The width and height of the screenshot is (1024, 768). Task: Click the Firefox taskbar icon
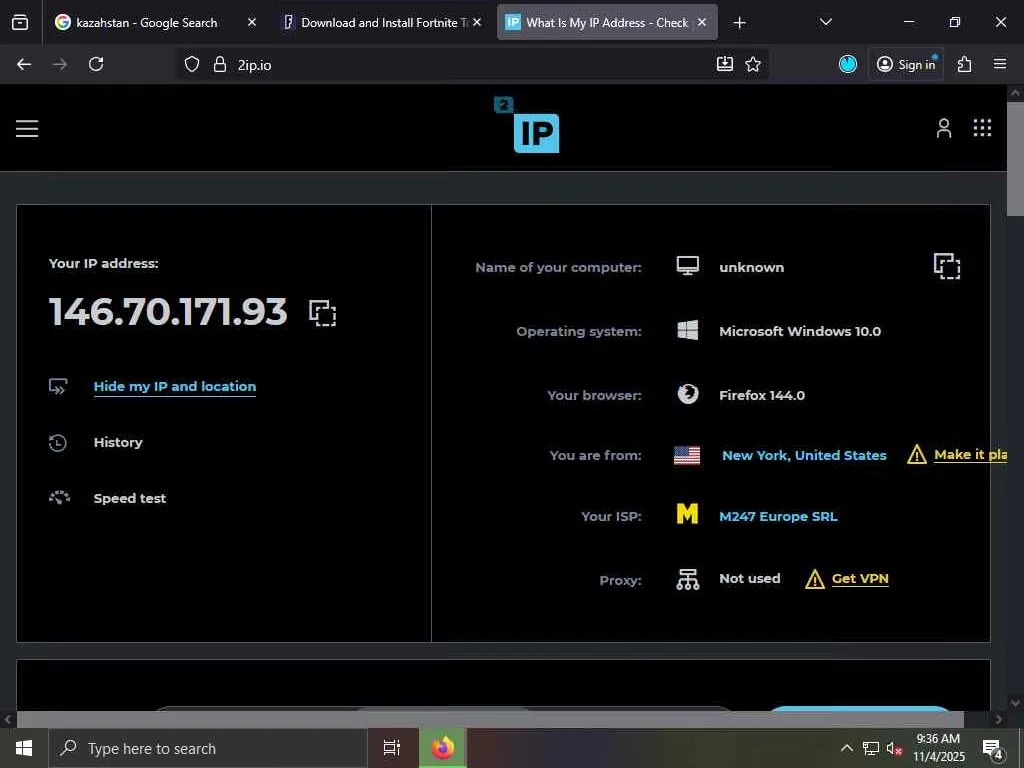tap(442, 748)
